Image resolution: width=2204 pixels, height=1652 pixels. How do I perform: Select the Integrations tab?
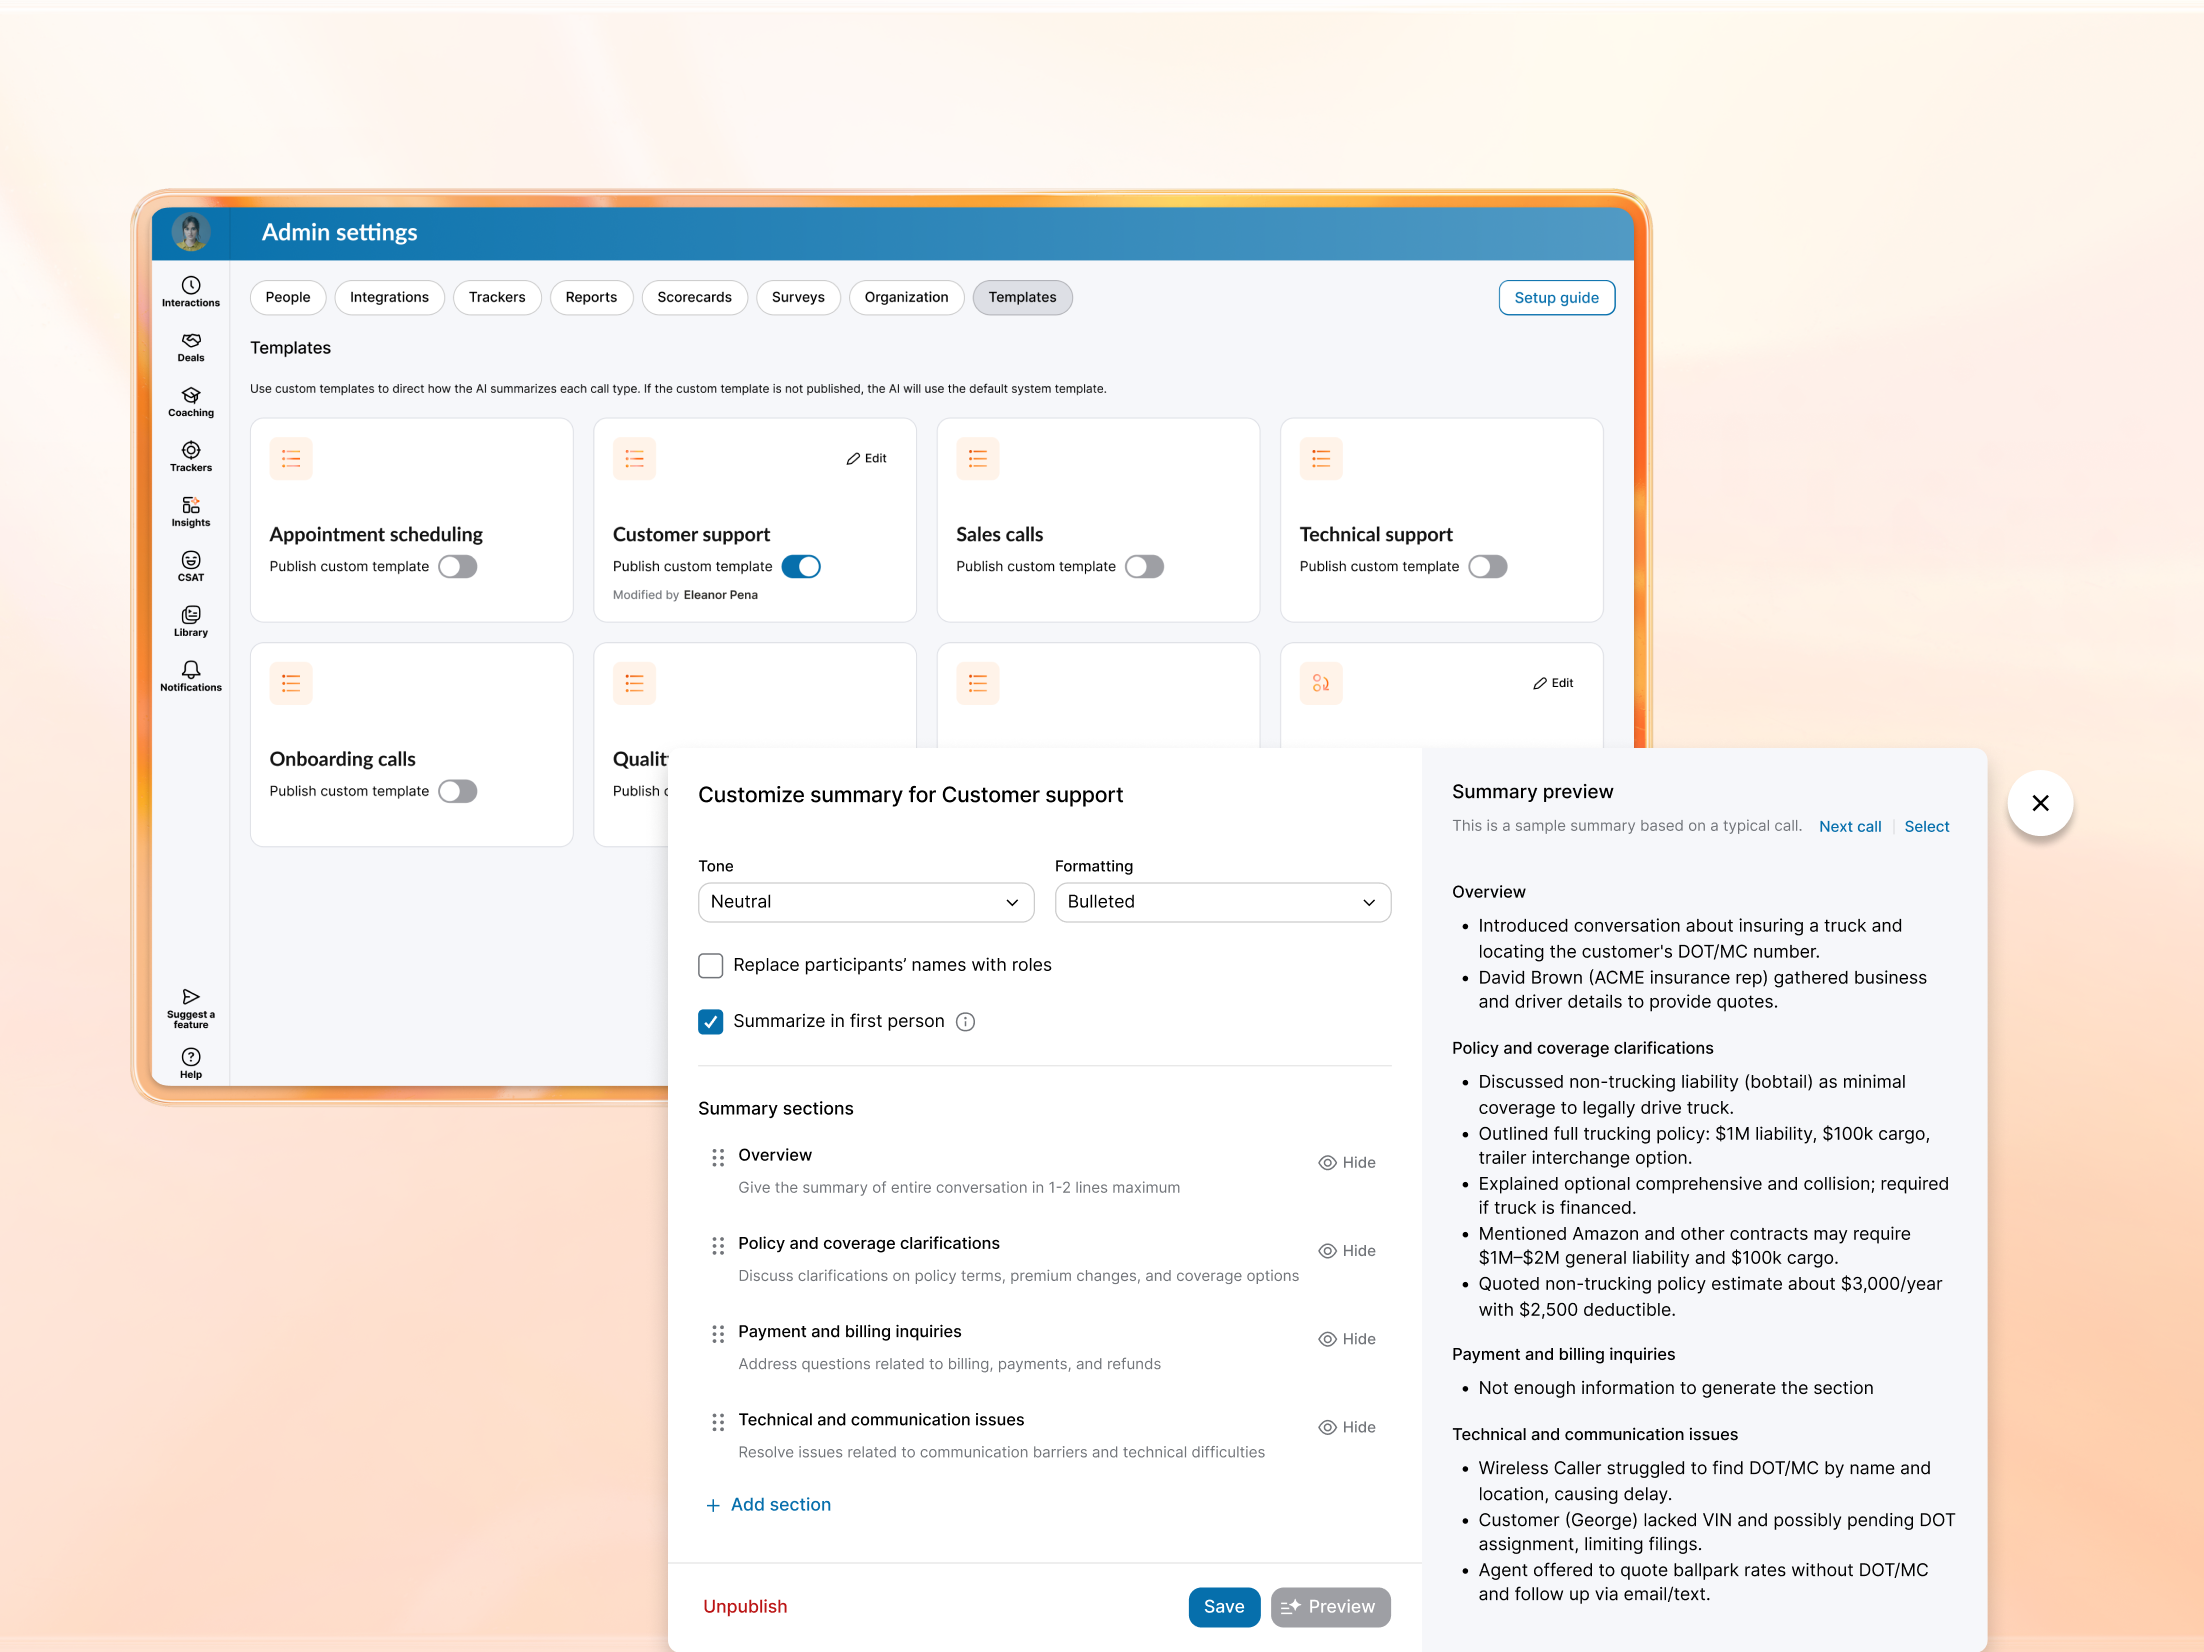pos(389,297)
